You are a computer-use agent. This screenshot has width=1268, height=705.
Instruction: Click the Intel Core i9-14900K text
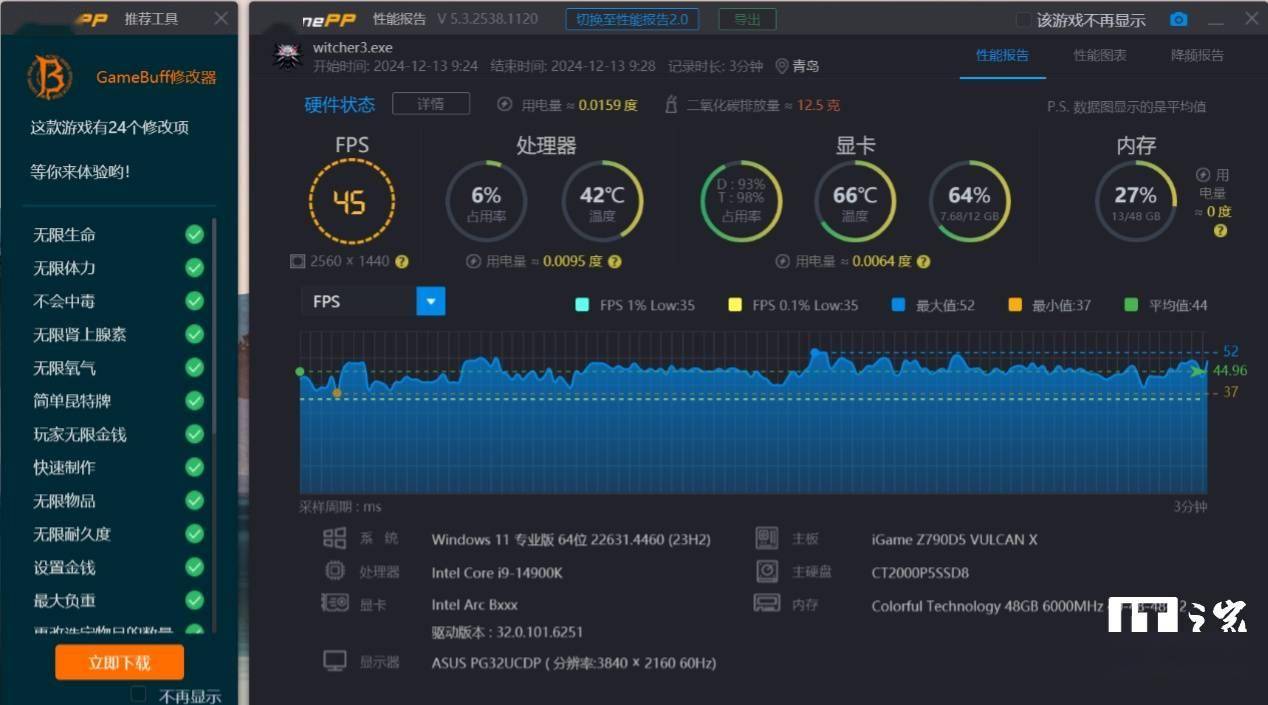497,573
